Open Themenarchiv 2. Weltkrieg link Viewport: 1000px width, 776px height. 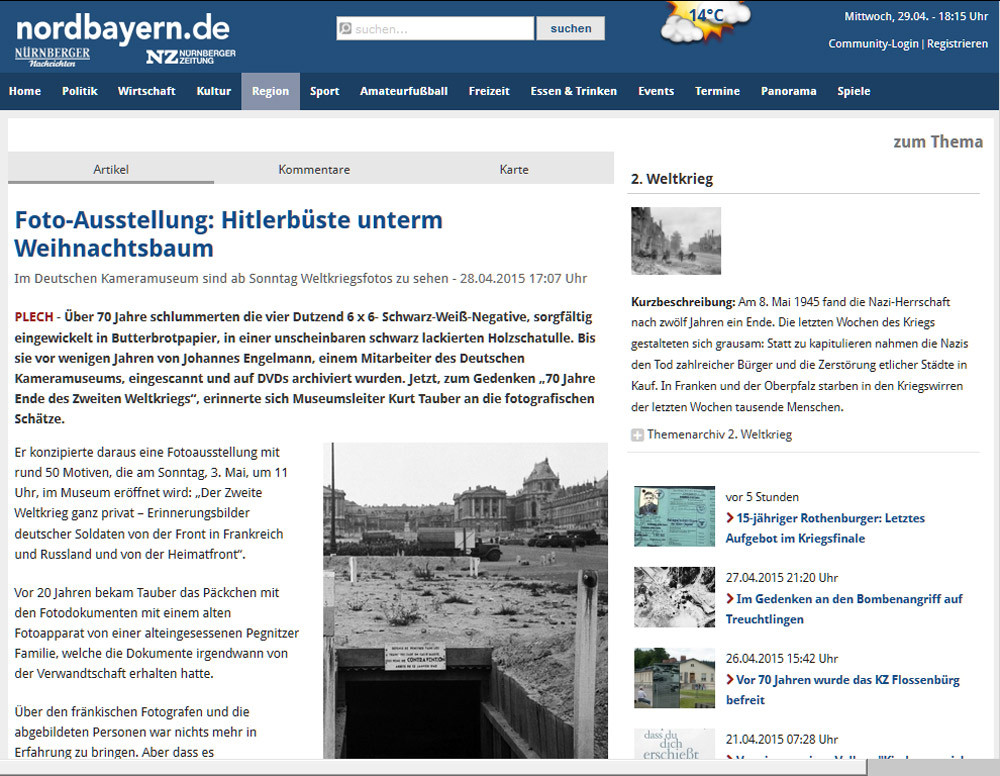click(719, 435)
